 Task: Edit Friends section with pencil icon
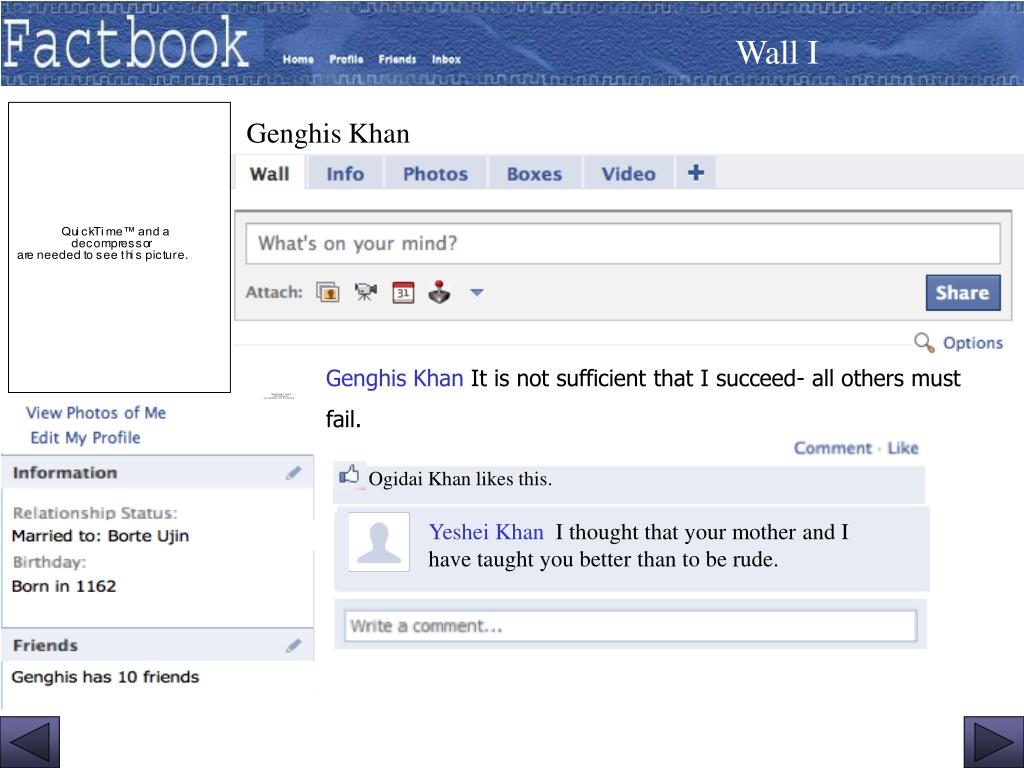(x=294, y=645)
